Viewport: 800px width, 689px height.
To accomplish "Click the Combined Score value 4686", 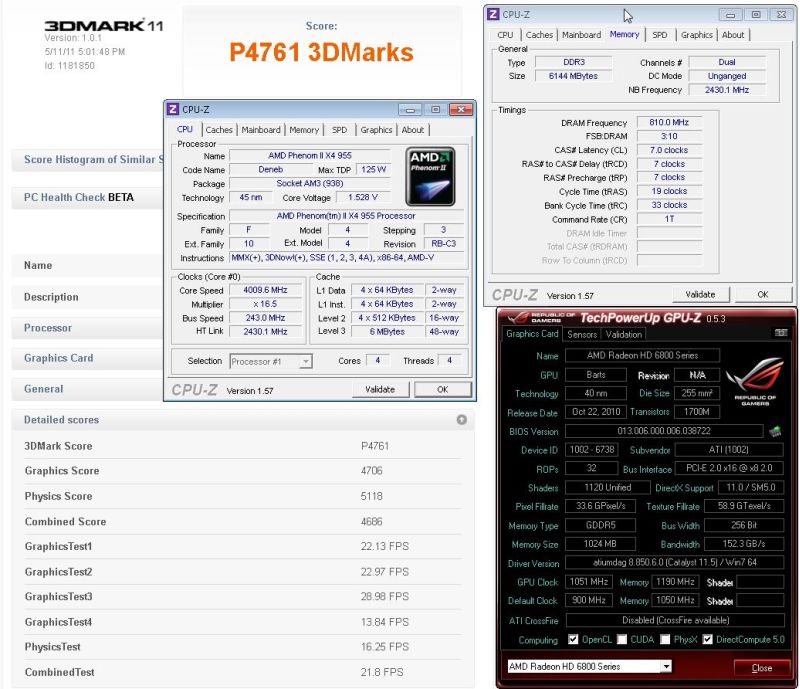I will click(371, 522).
